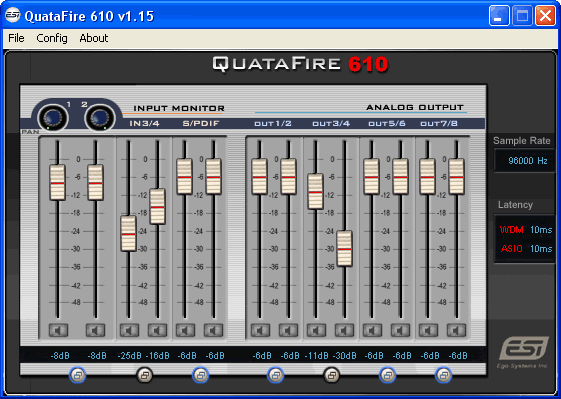Screen dimensions: 561x399
Task: Mute the left OUT7/8 channel
Action: [428, 330]
